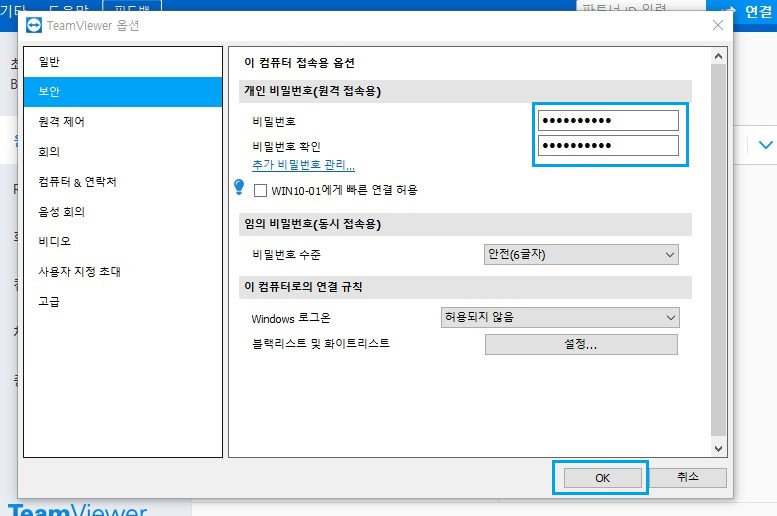Expand the Windows 로그온 dropdown

560,317
